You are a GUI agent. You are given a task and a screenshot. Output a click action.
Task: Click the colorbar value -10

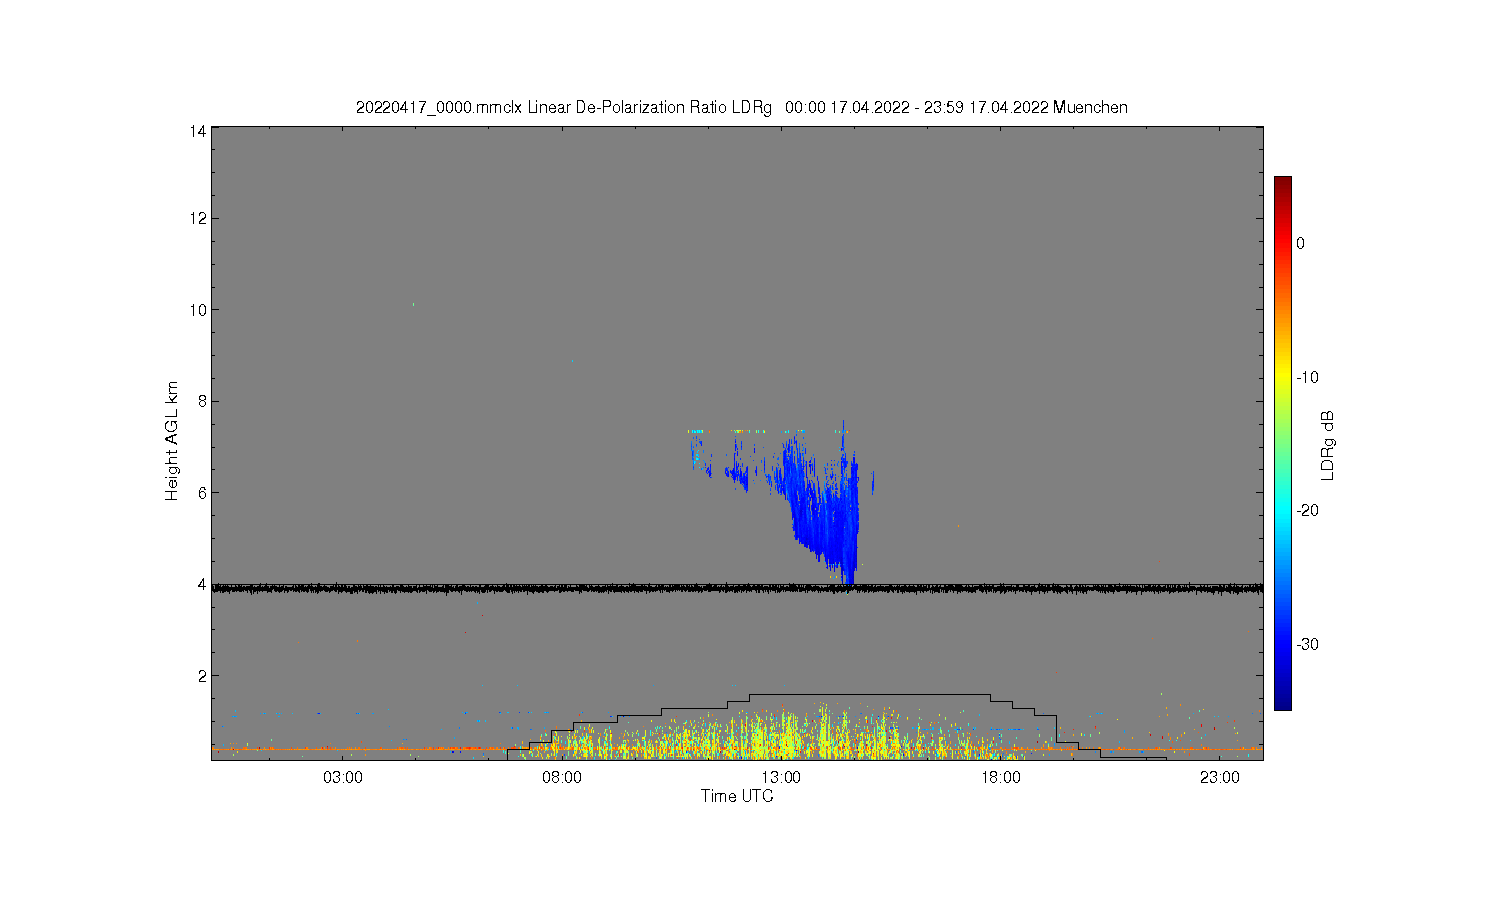[x=1309, y=377]
